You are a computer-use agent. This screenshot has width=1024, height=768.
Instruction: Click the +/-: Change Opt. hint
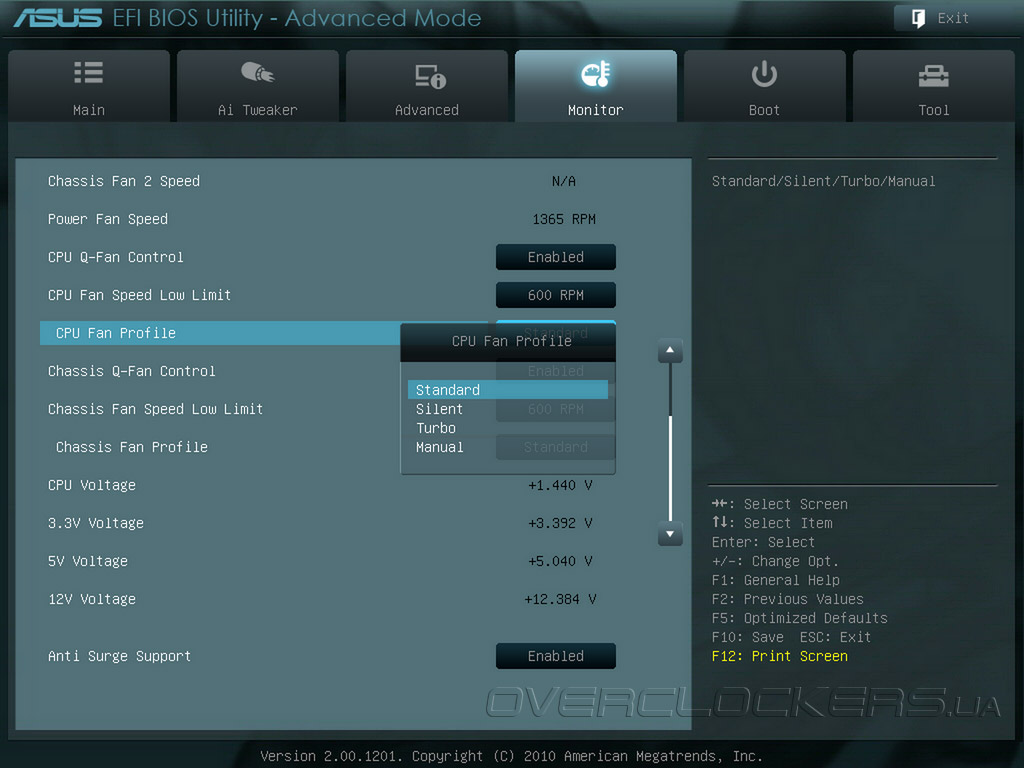[775, 561]
